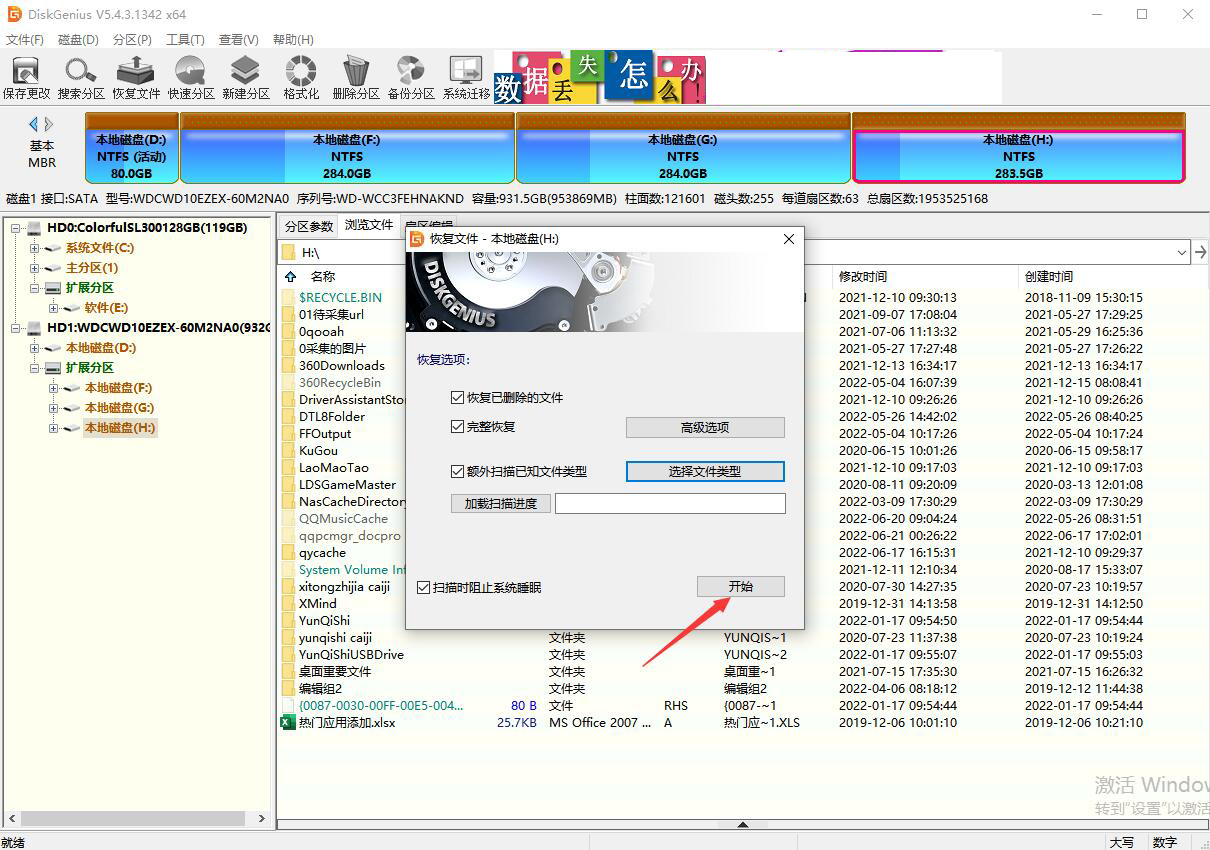1210x850 pixels.
Task: Toggle 恢复已删除的文件 checkbox
Action: (x=458, y=398)
